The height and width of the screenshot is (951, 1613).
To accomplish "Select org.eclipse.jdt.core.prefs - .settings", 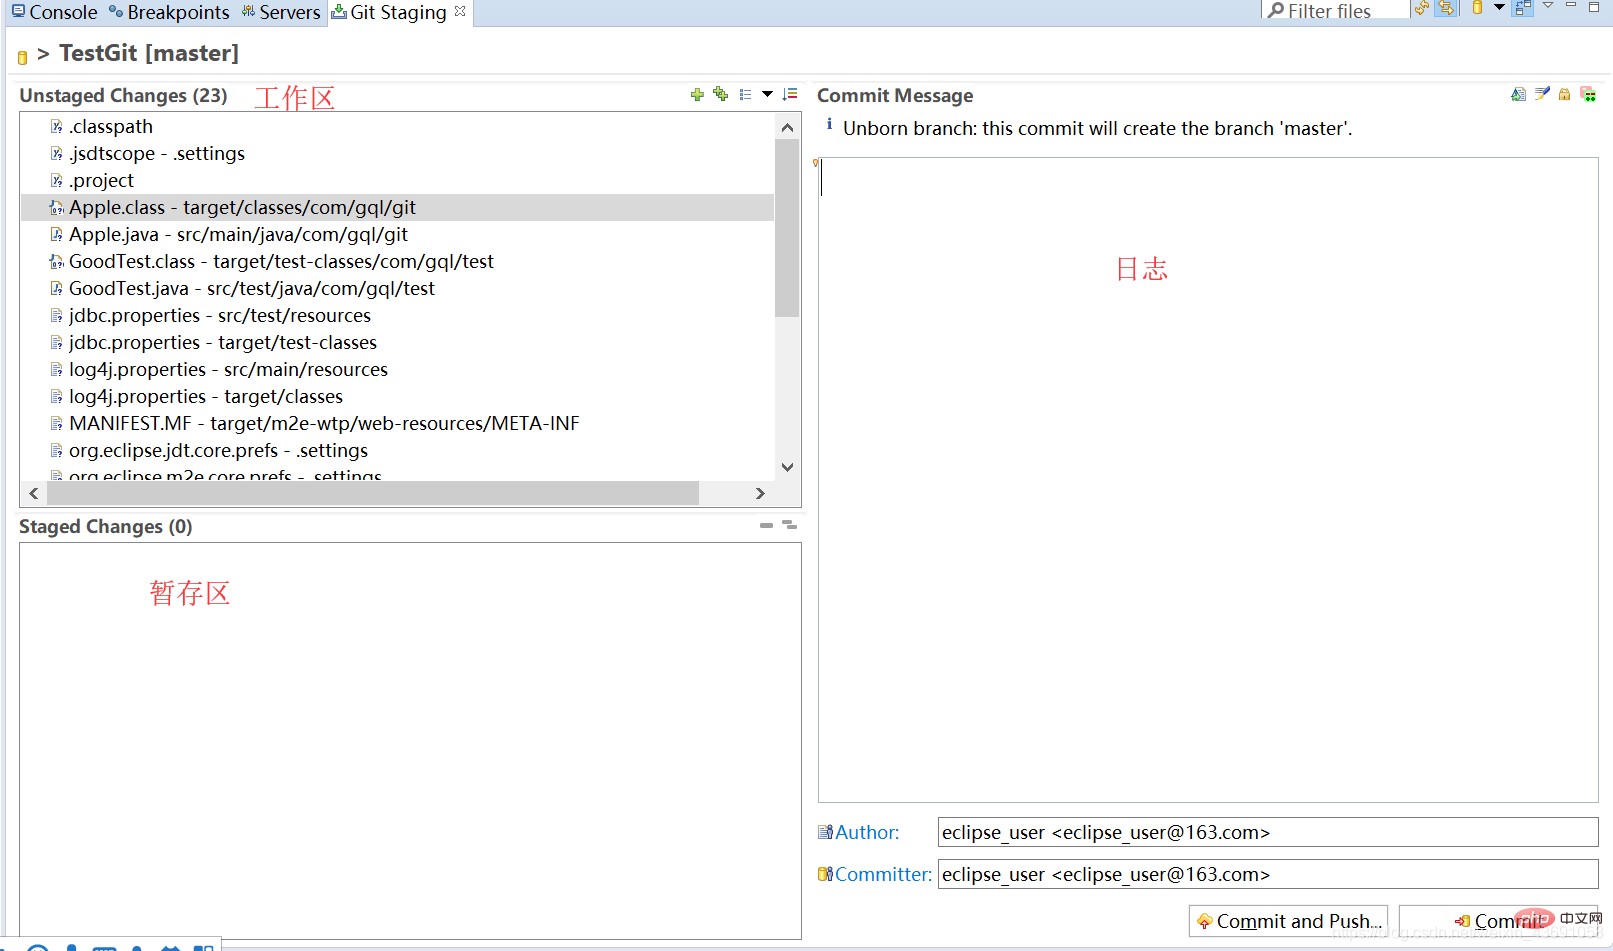I will pyautogui.click(x=397, y=450).
